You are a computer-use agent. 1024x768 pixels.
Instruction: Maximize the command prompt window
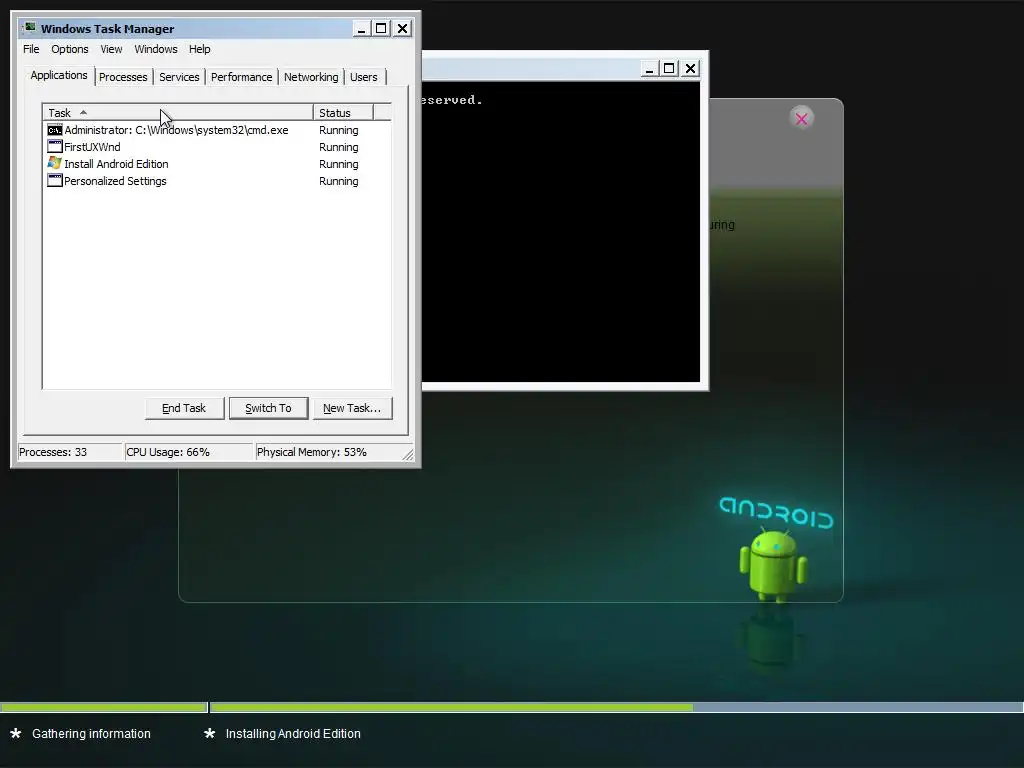[x=669, y=69]
